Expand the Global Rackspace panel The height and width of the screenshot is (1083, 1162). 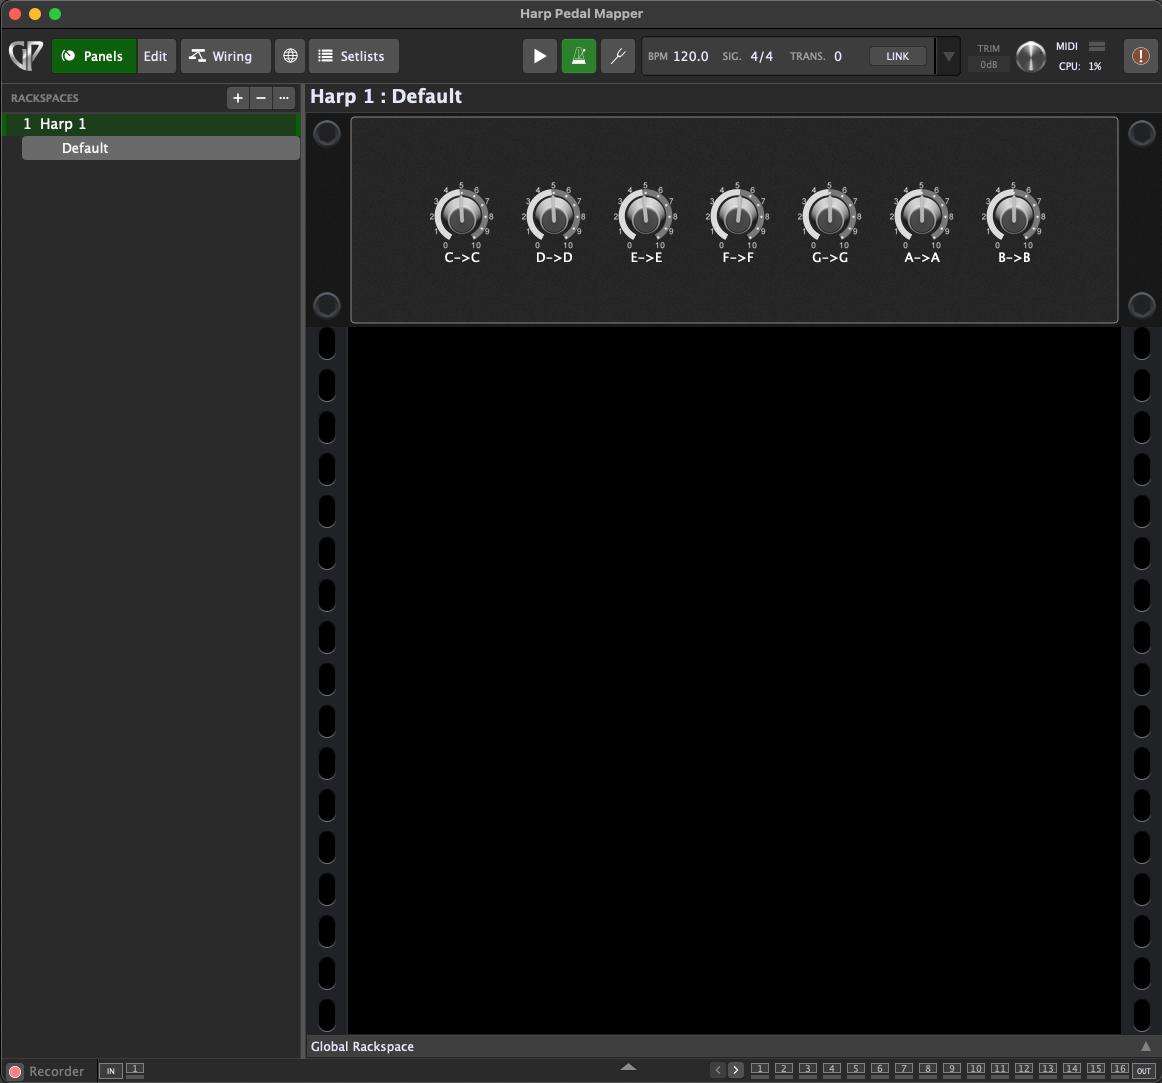pyautogui.click(x=1146, y=1046)
